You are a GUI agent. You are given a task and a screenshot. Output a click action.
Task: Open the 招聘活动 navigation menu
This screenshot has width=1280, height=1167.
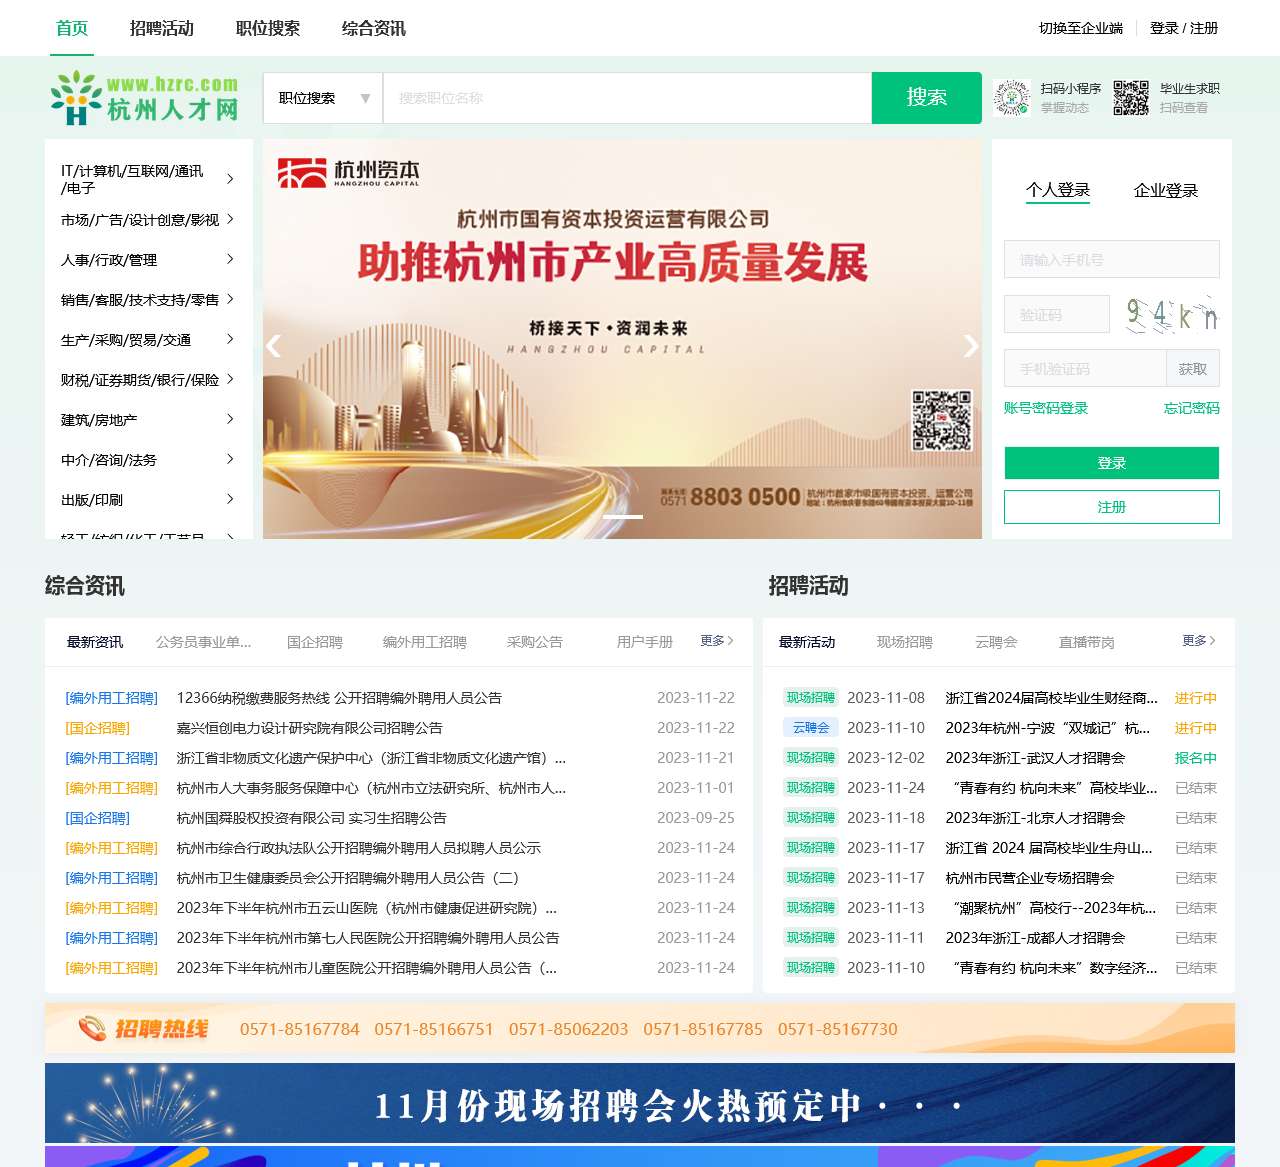pos(162,28)
